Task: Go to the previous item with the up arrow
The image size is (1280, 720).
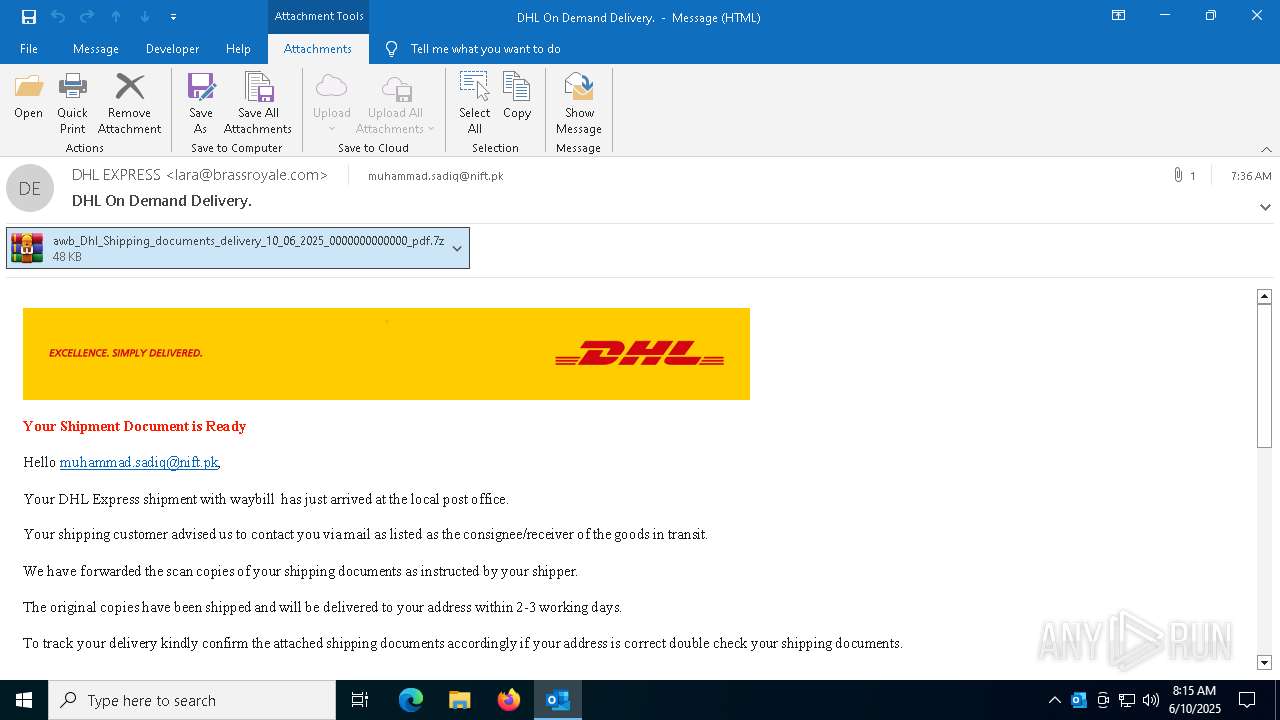Action: [116, 17]
